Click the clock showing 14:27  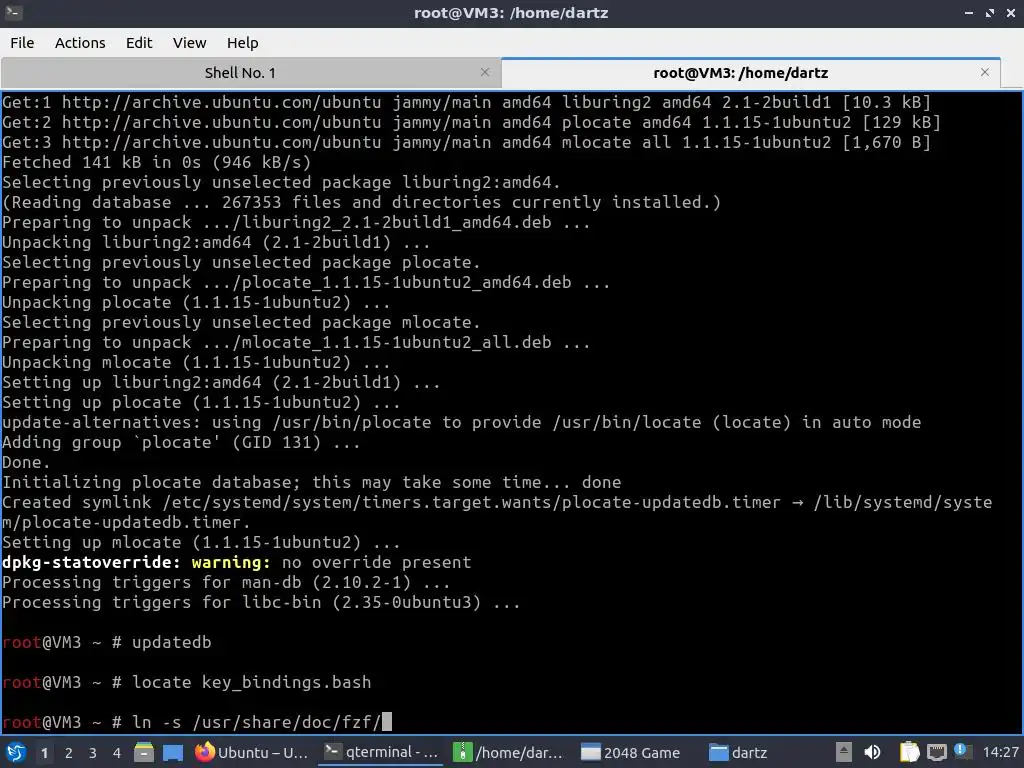1000,752
